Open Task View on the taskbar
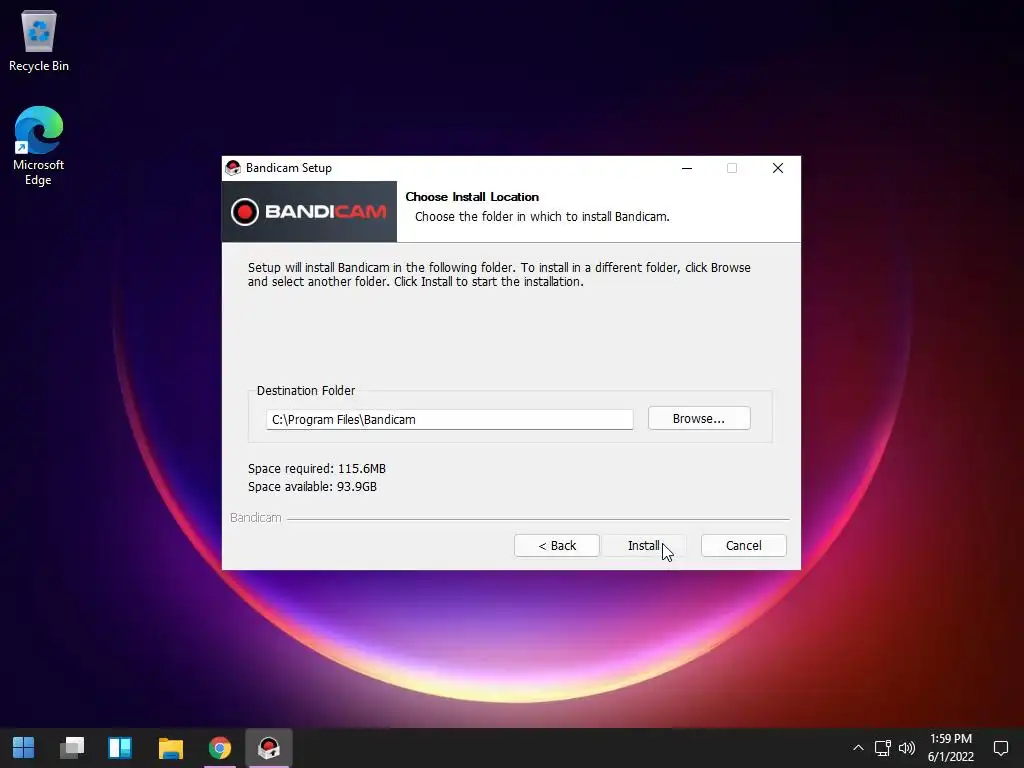1024x768 pixels. [x=72, y=748]
